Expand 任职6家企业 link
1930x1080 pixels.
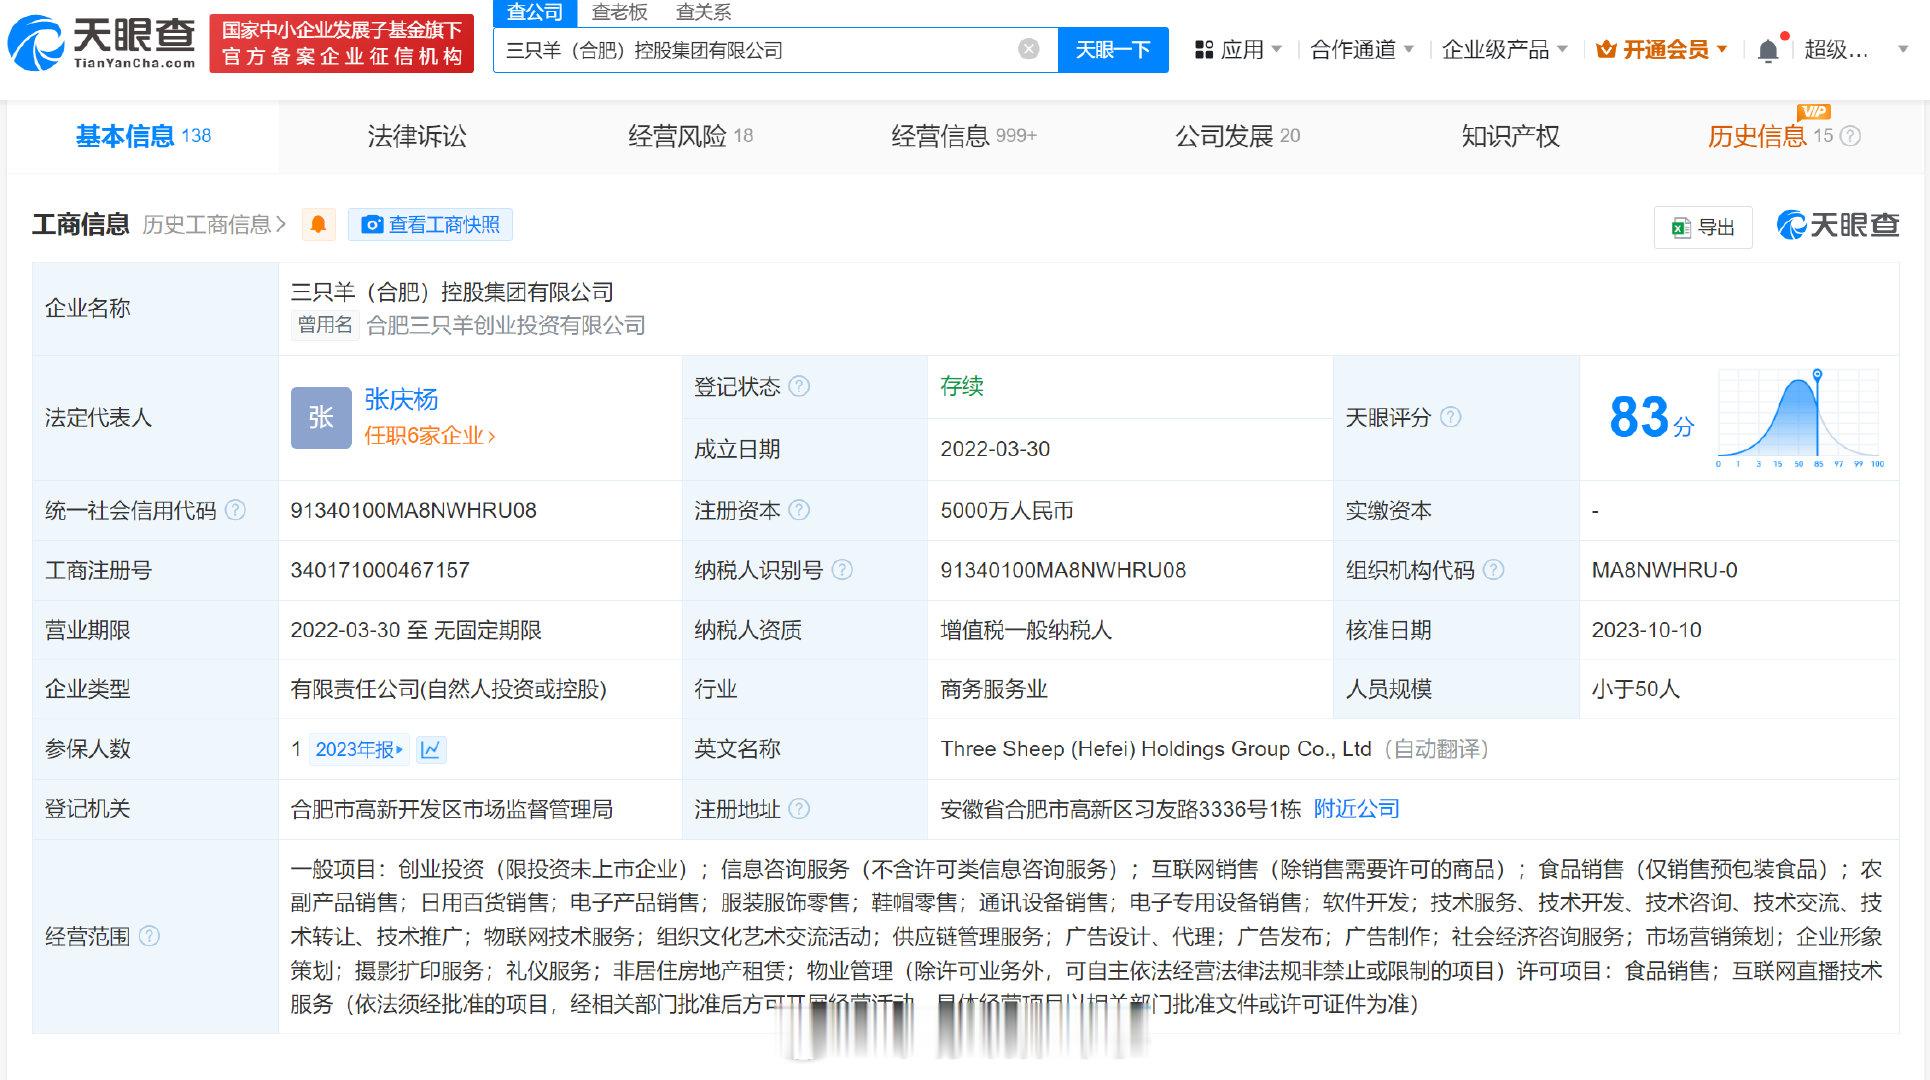430,436
